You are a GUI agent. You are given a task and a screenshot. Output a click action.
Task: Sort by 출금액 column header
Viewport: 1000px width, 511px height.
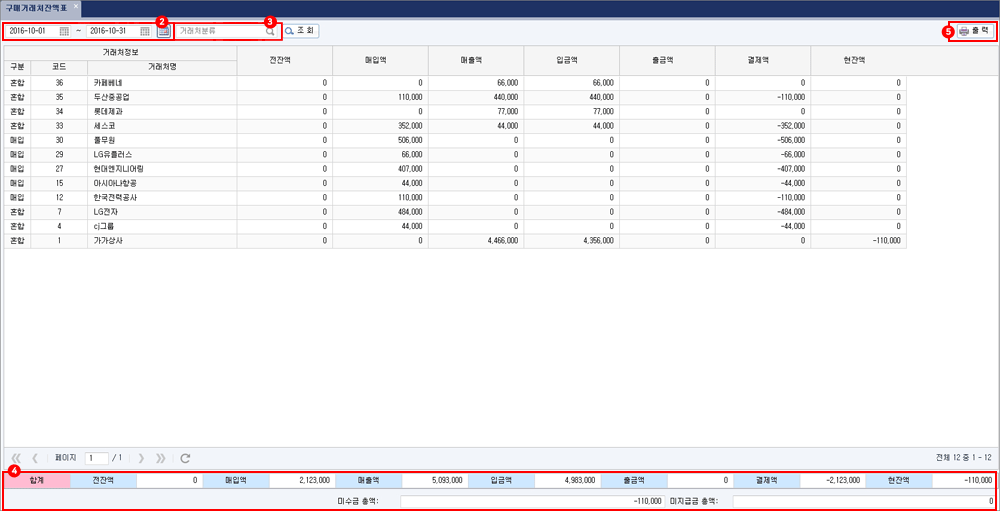click(x=667, y=59)
